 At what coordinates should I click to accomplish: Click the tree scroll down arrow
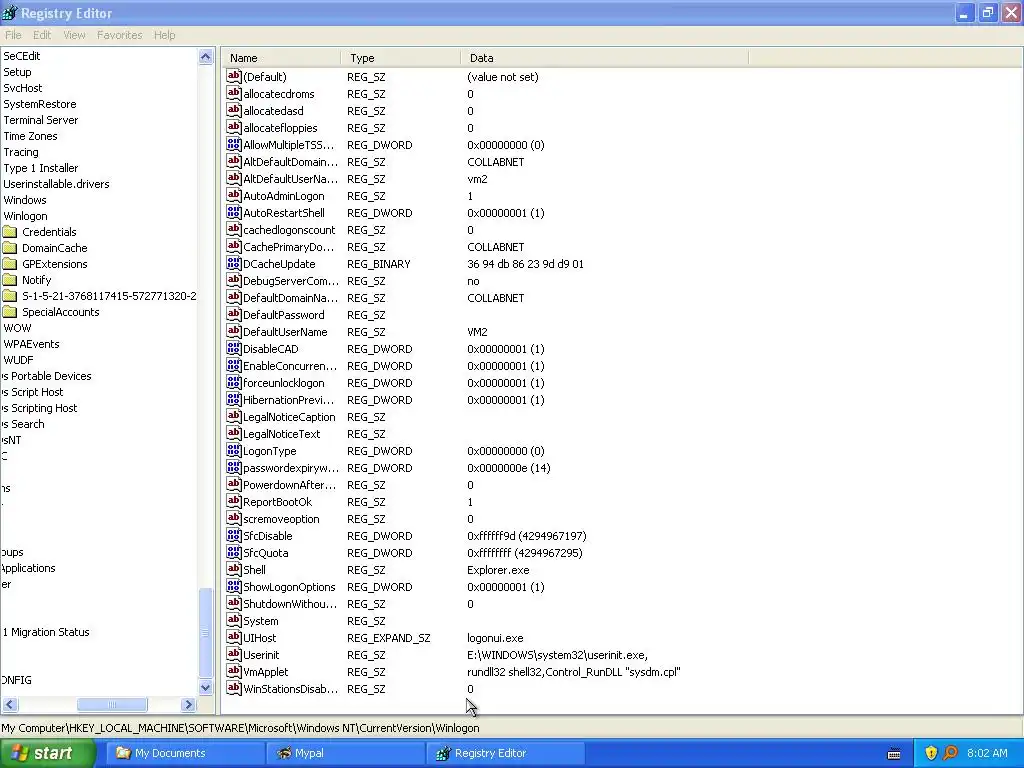206,687
